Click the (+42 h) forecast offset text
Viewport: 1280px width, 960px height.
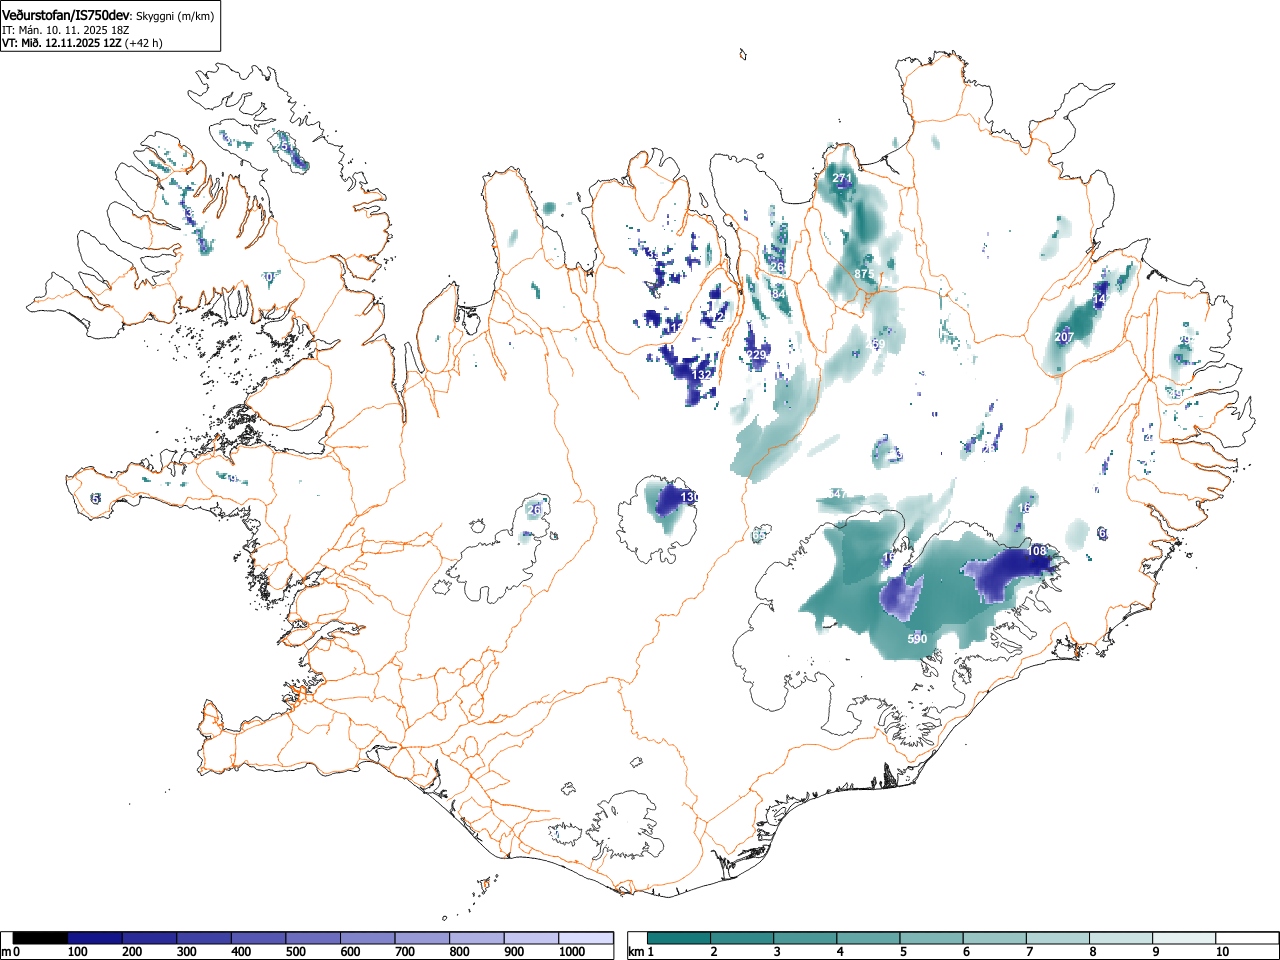tap(143, 43)
